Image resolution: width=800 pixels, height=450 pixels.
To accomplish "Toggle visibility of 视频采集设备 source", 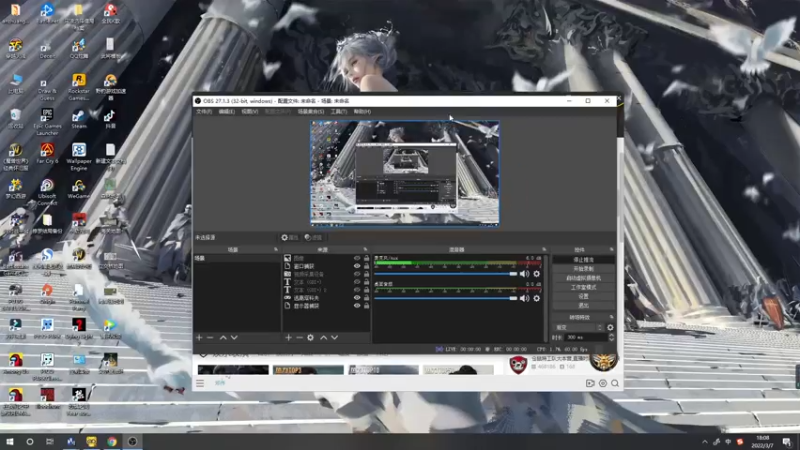I will point(357,274).
